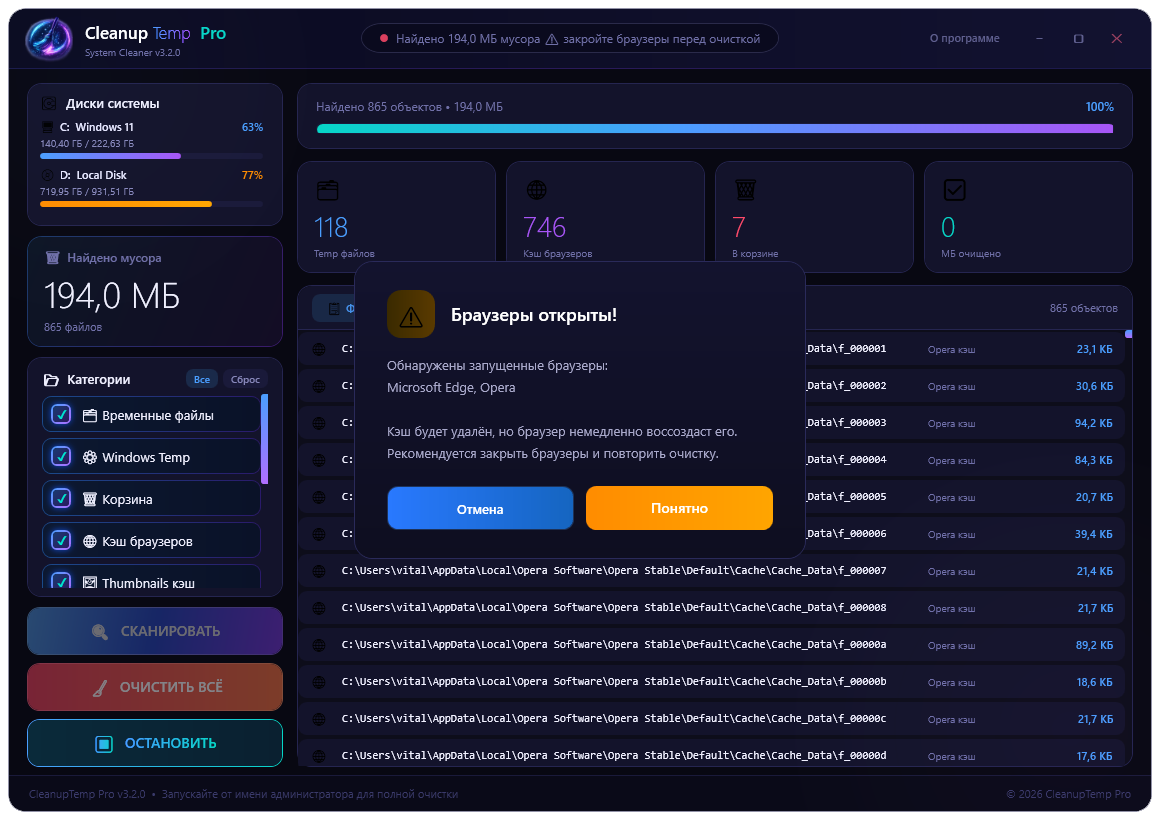Viewport: 1160px width, 820px height.
Task: Click the 194,0 МБ found junk value
Action: (x=112, y=296)
